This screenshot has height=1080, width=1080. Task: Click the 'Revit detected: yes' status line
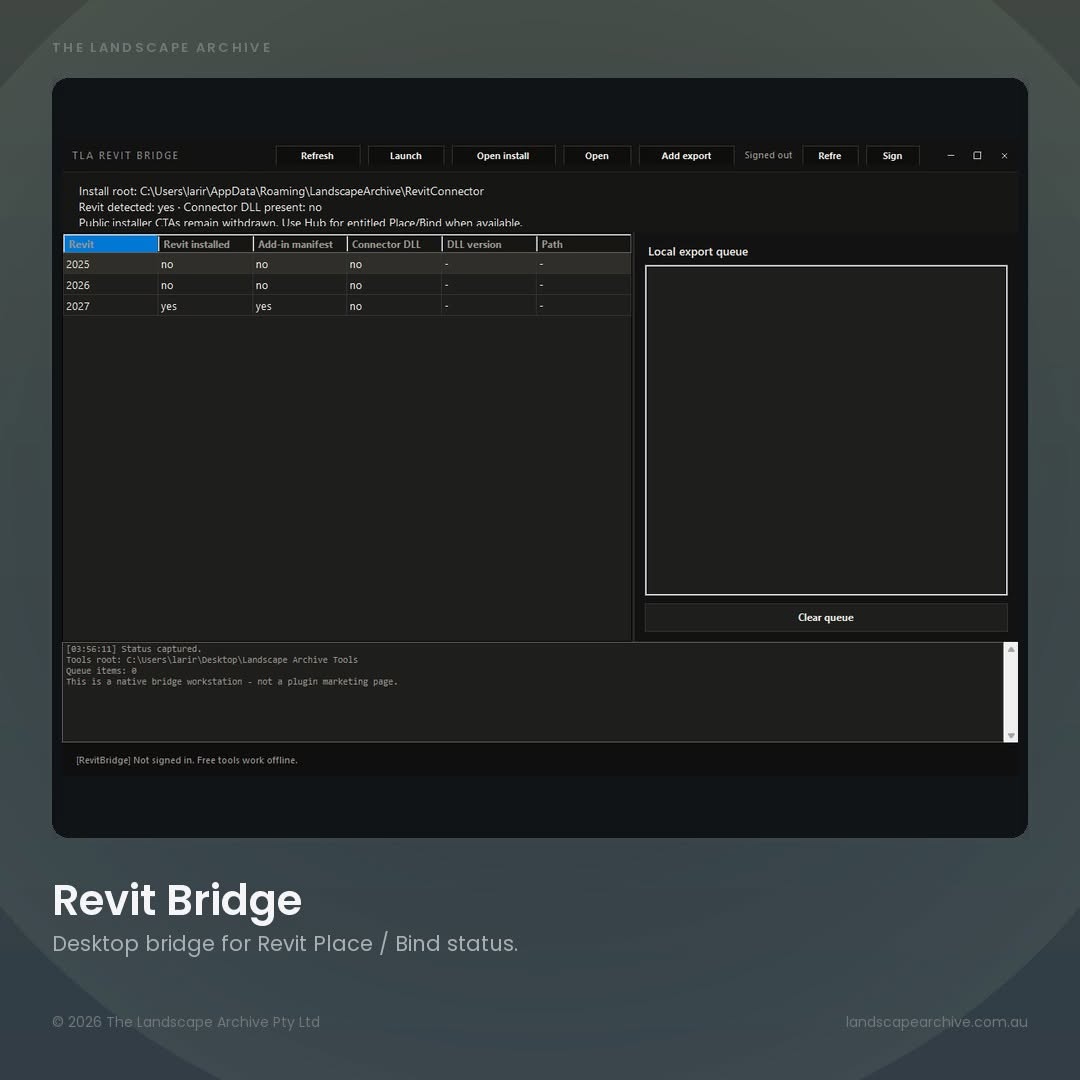click(x=200, y=207)
